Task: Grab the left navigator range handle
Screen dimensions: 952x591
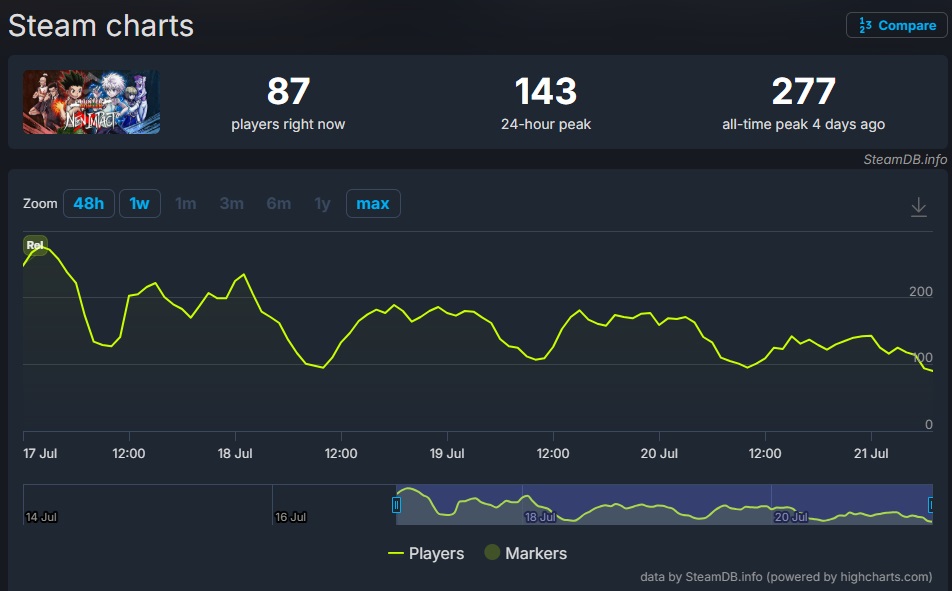Action: [396, 505]
